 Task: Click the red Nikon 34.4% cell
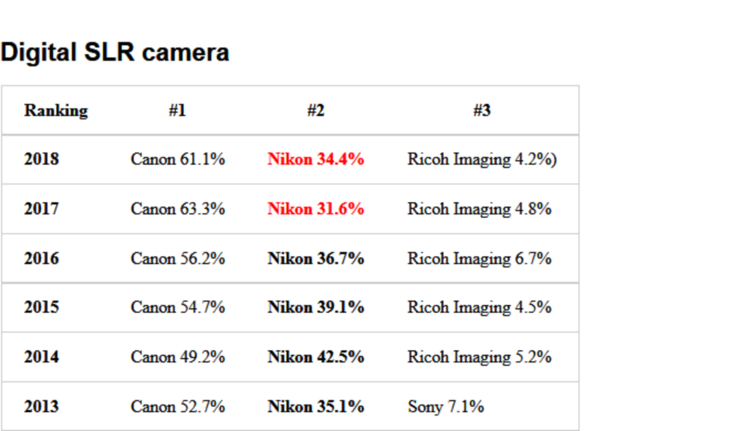click(316, 159)
